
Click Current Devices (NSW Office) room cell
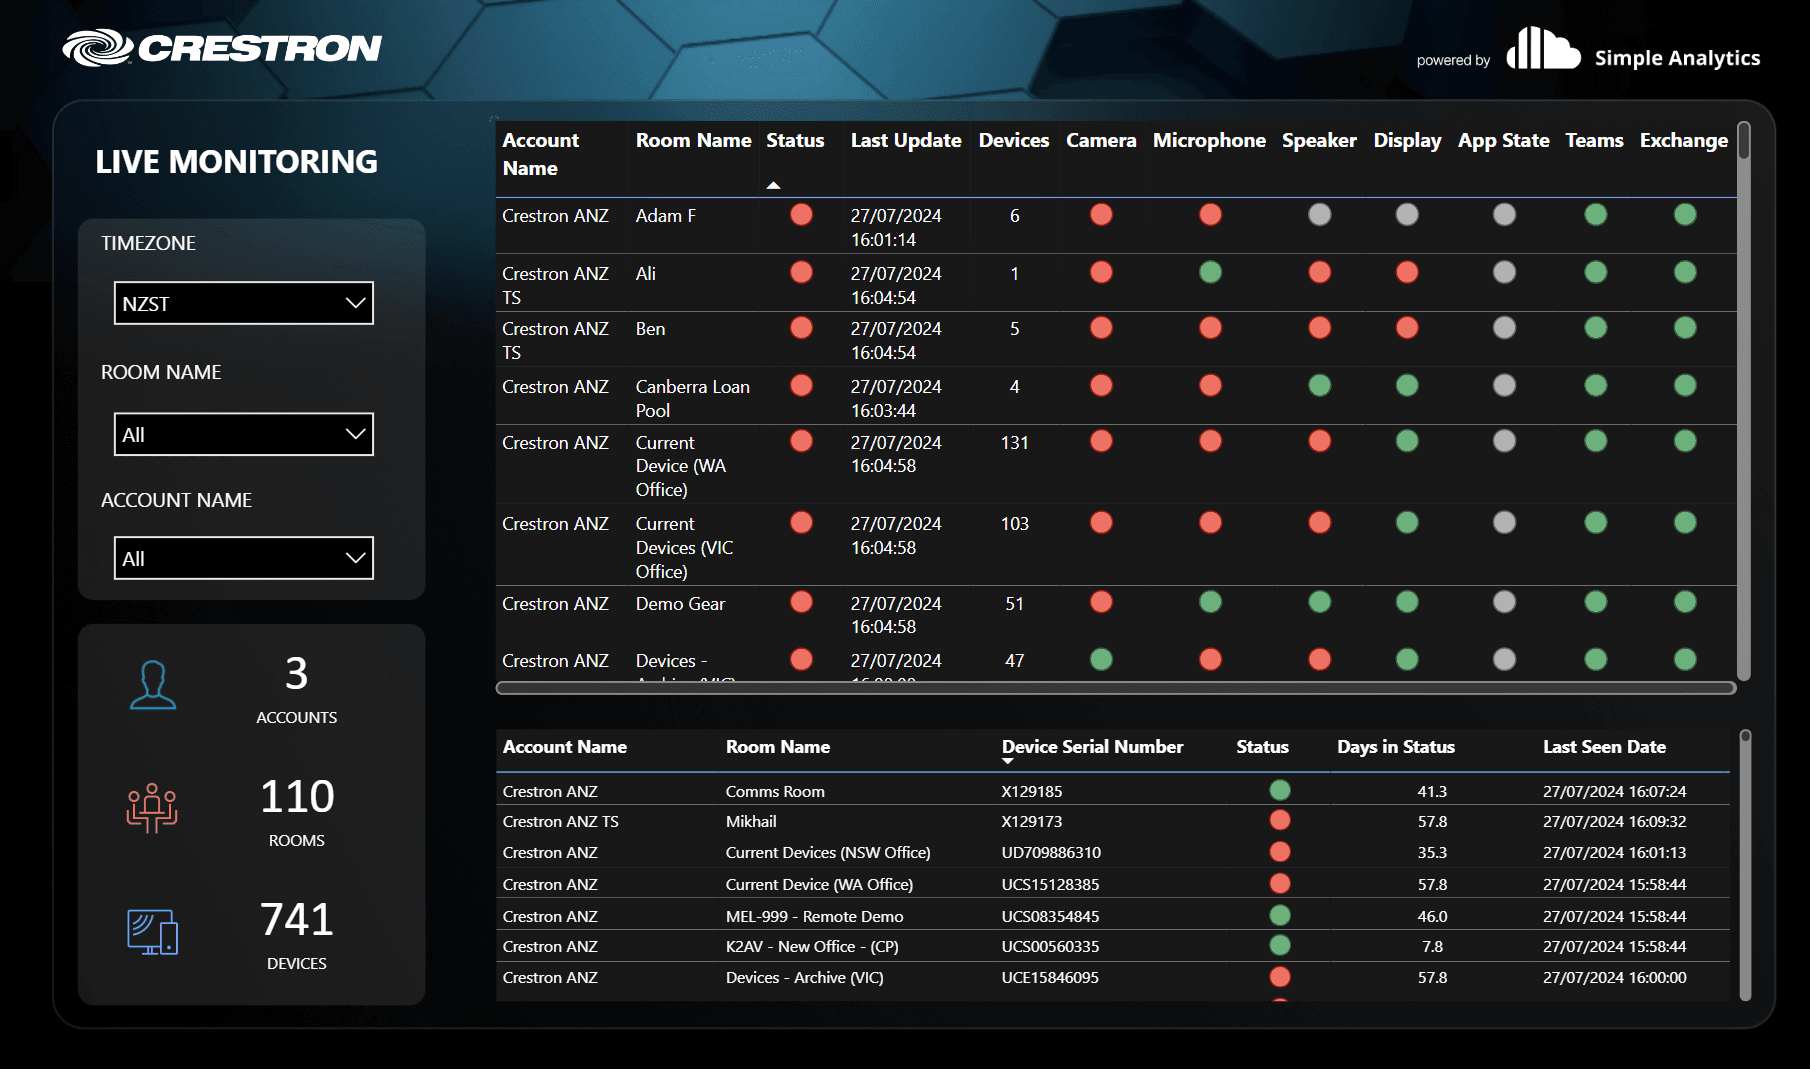pyautogui.click(x=828, y=852)
